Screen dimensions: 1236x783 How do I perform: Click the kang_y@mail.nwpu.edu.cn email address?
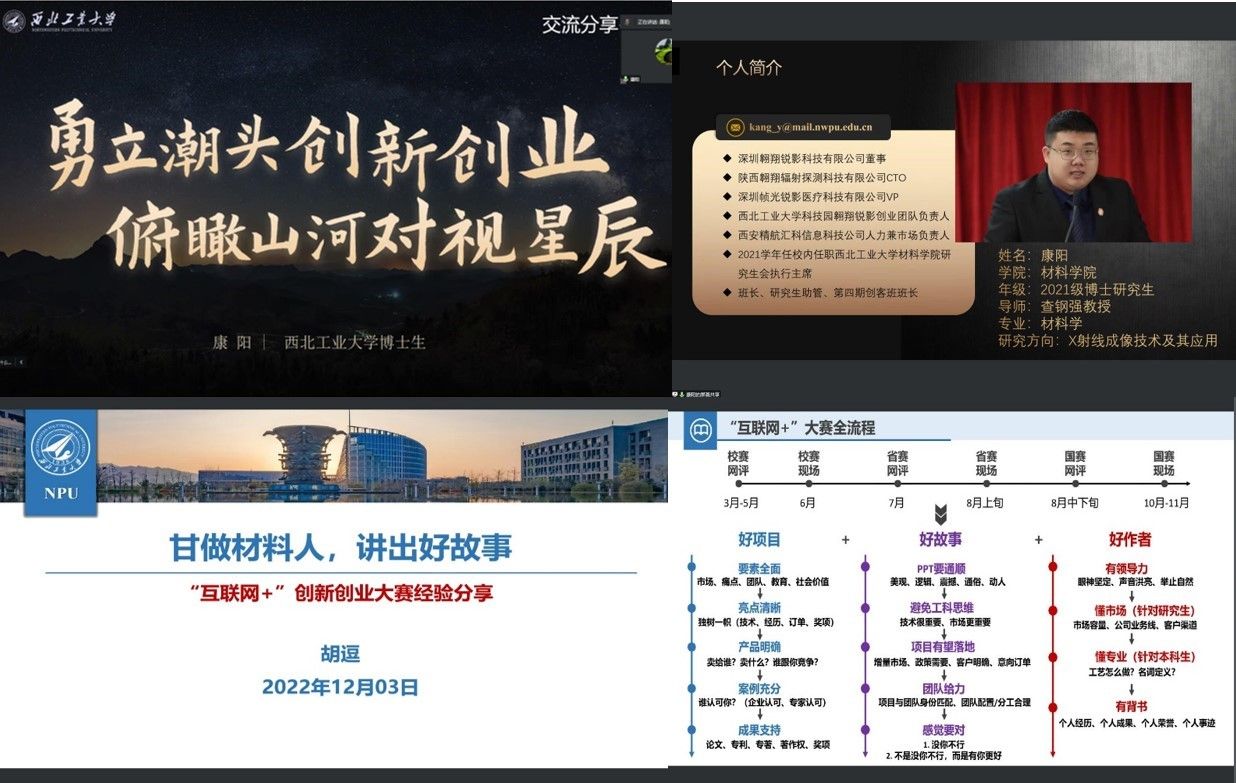point(811,127)
